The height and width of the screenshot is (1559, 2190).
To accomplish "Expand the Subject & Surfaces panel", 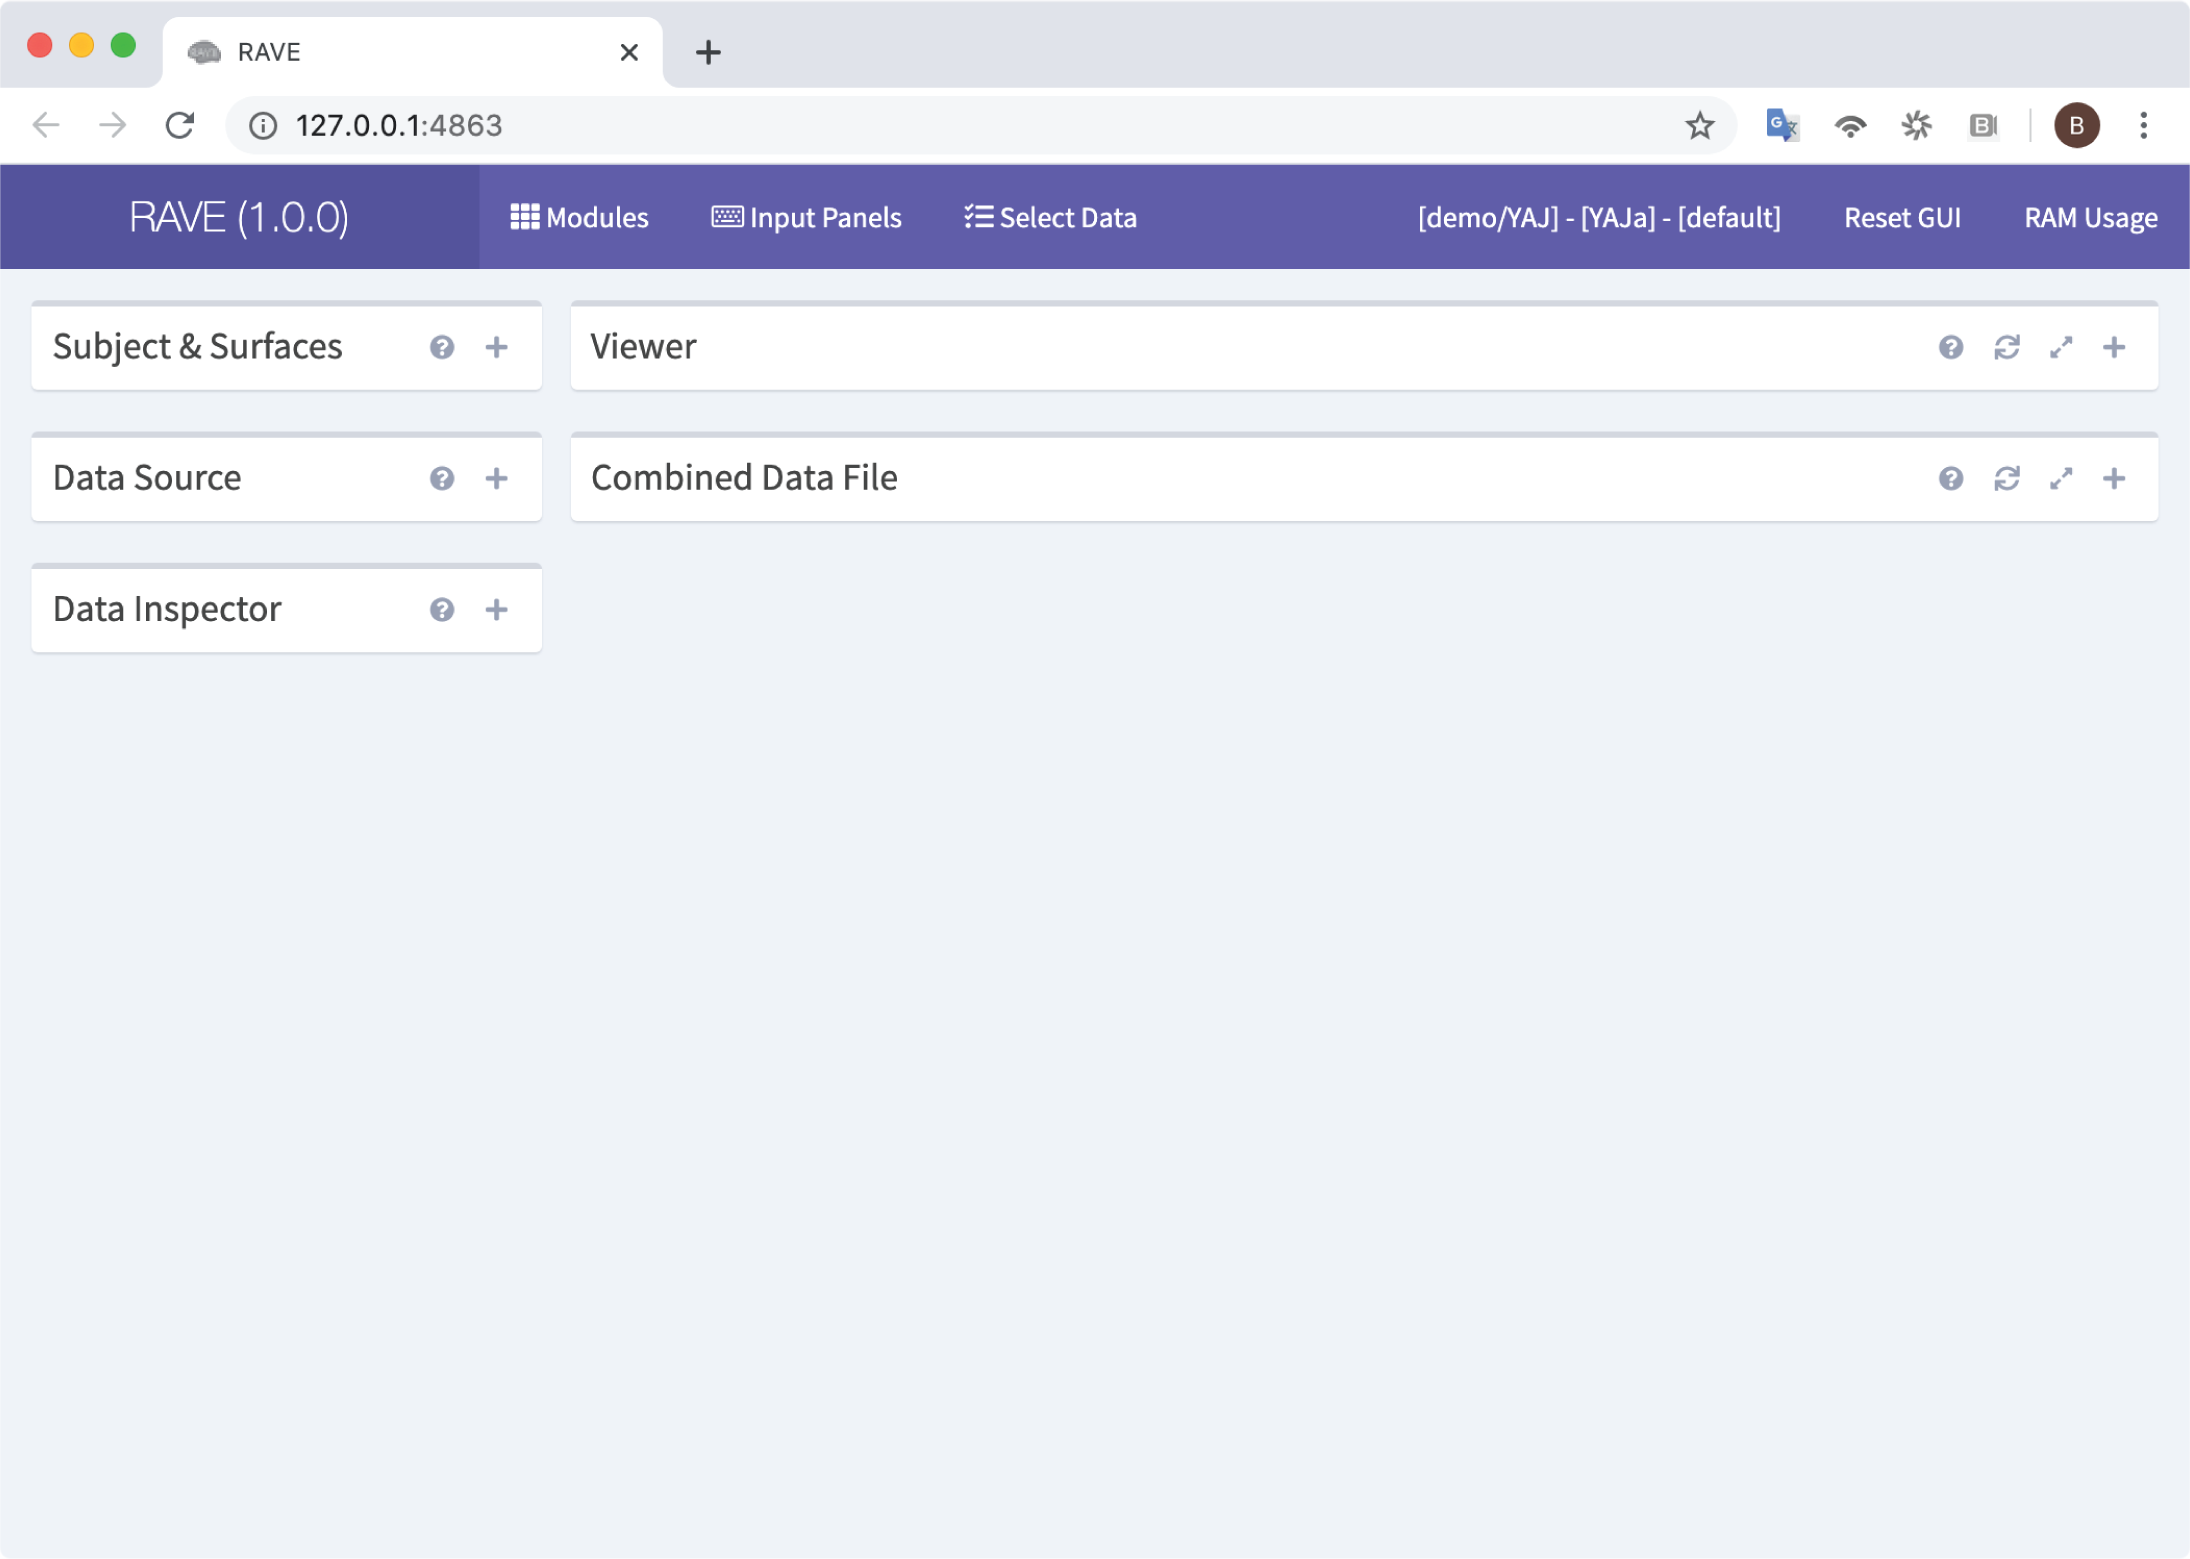I will [497, 347].
